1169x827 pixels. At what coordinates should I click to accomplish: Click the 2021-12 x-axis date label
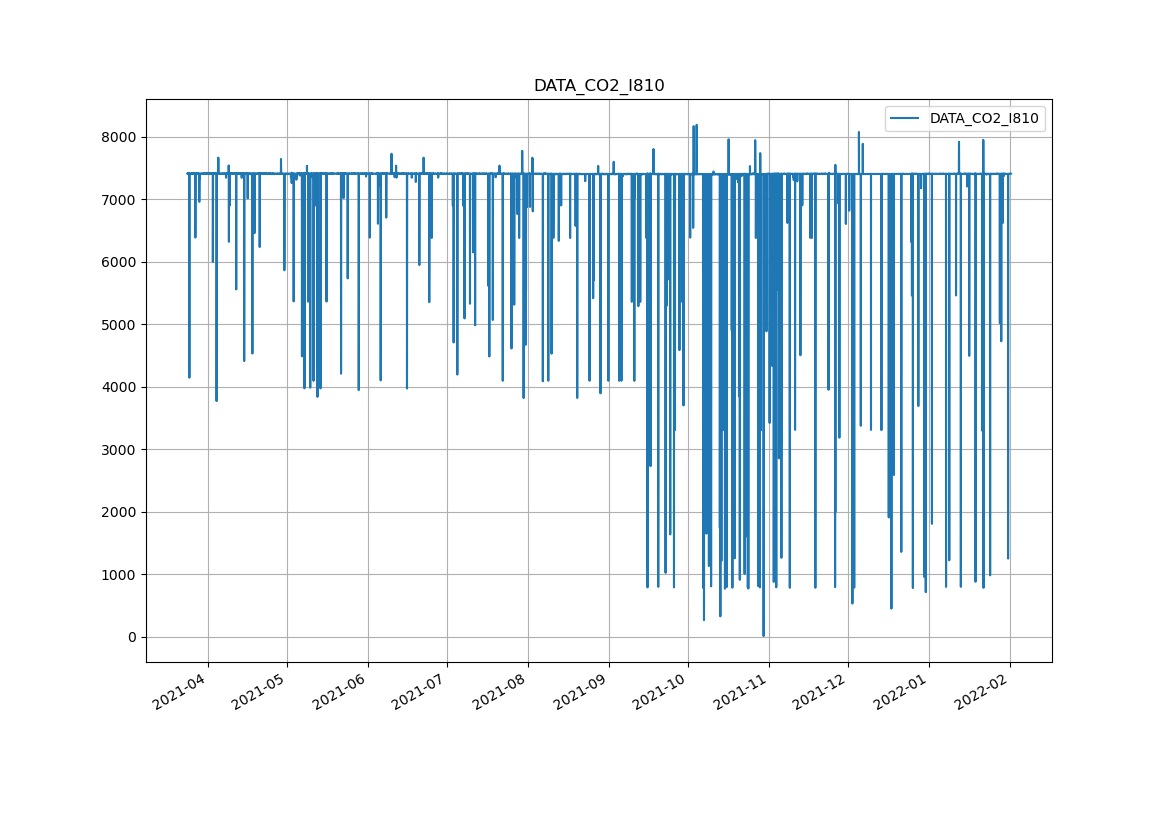[823, 690]
